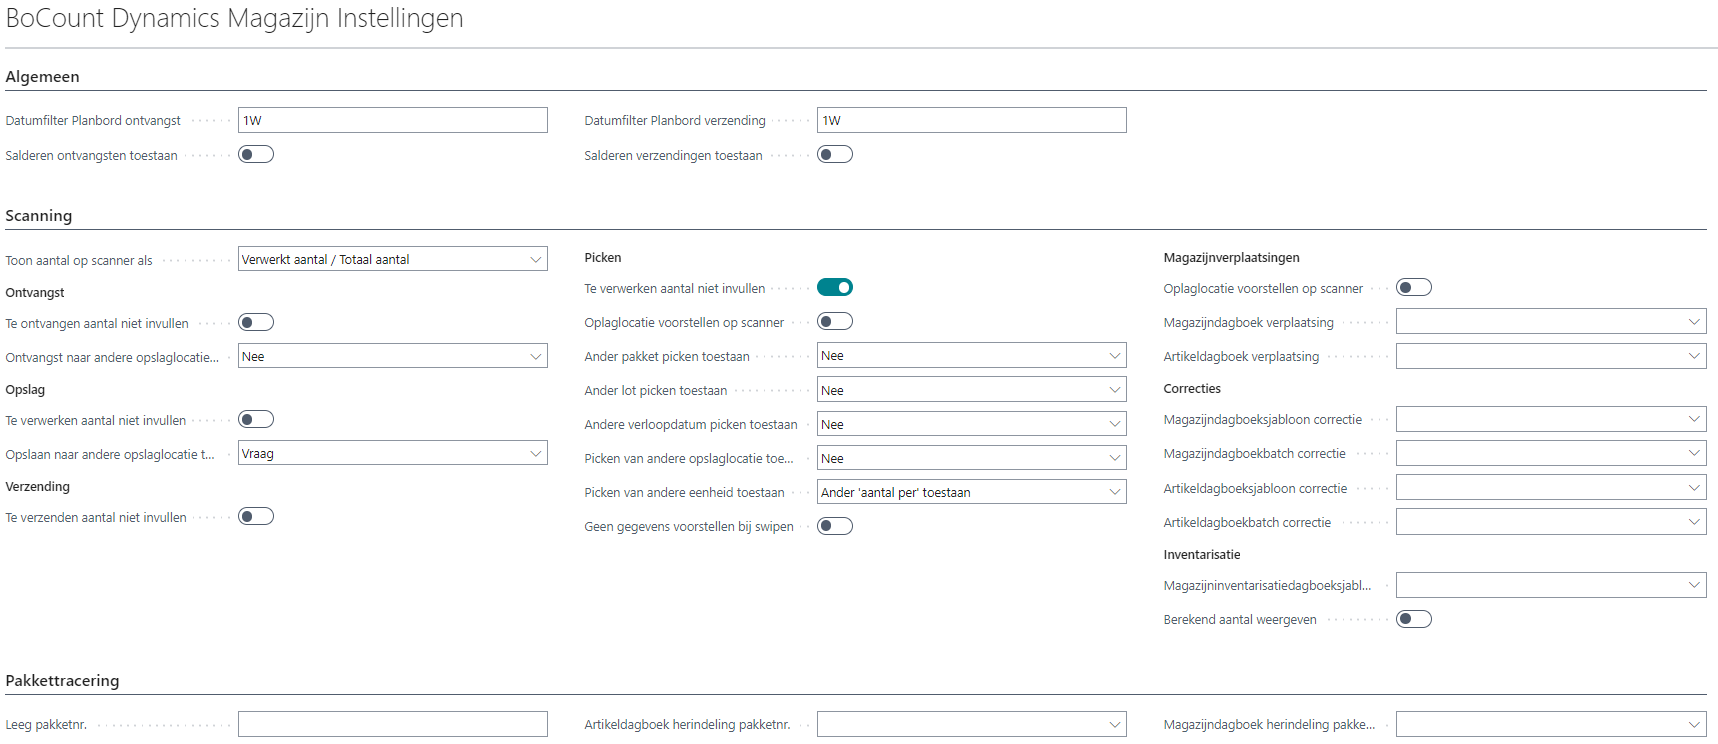Open Ontvangst naar andere opslaglocatie dropdown
Image resolution: width=1718 pixels, height=744 pixels.
pos(393,356)
